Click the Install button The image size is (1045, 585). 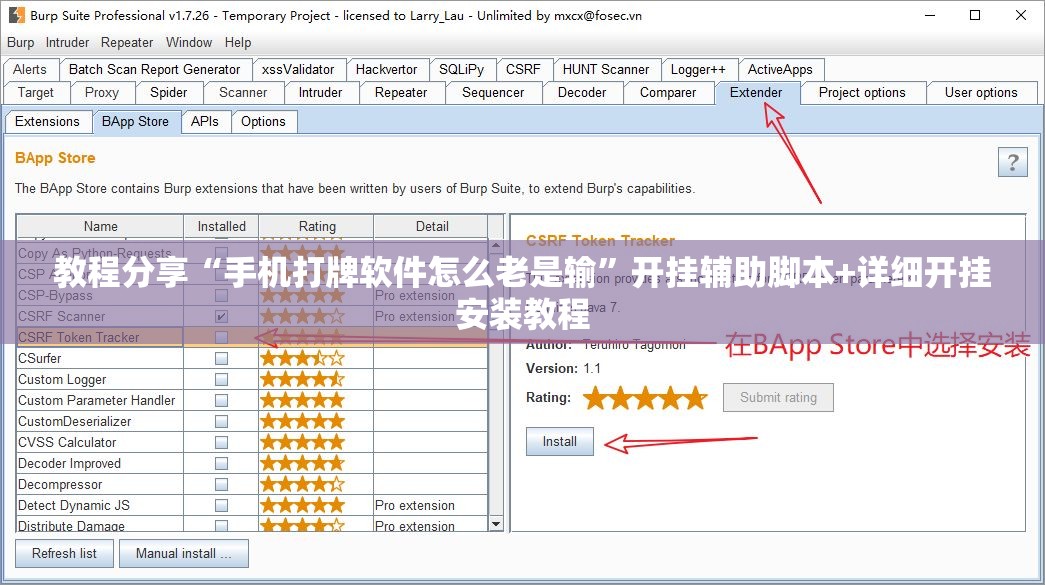pos(560,442)
